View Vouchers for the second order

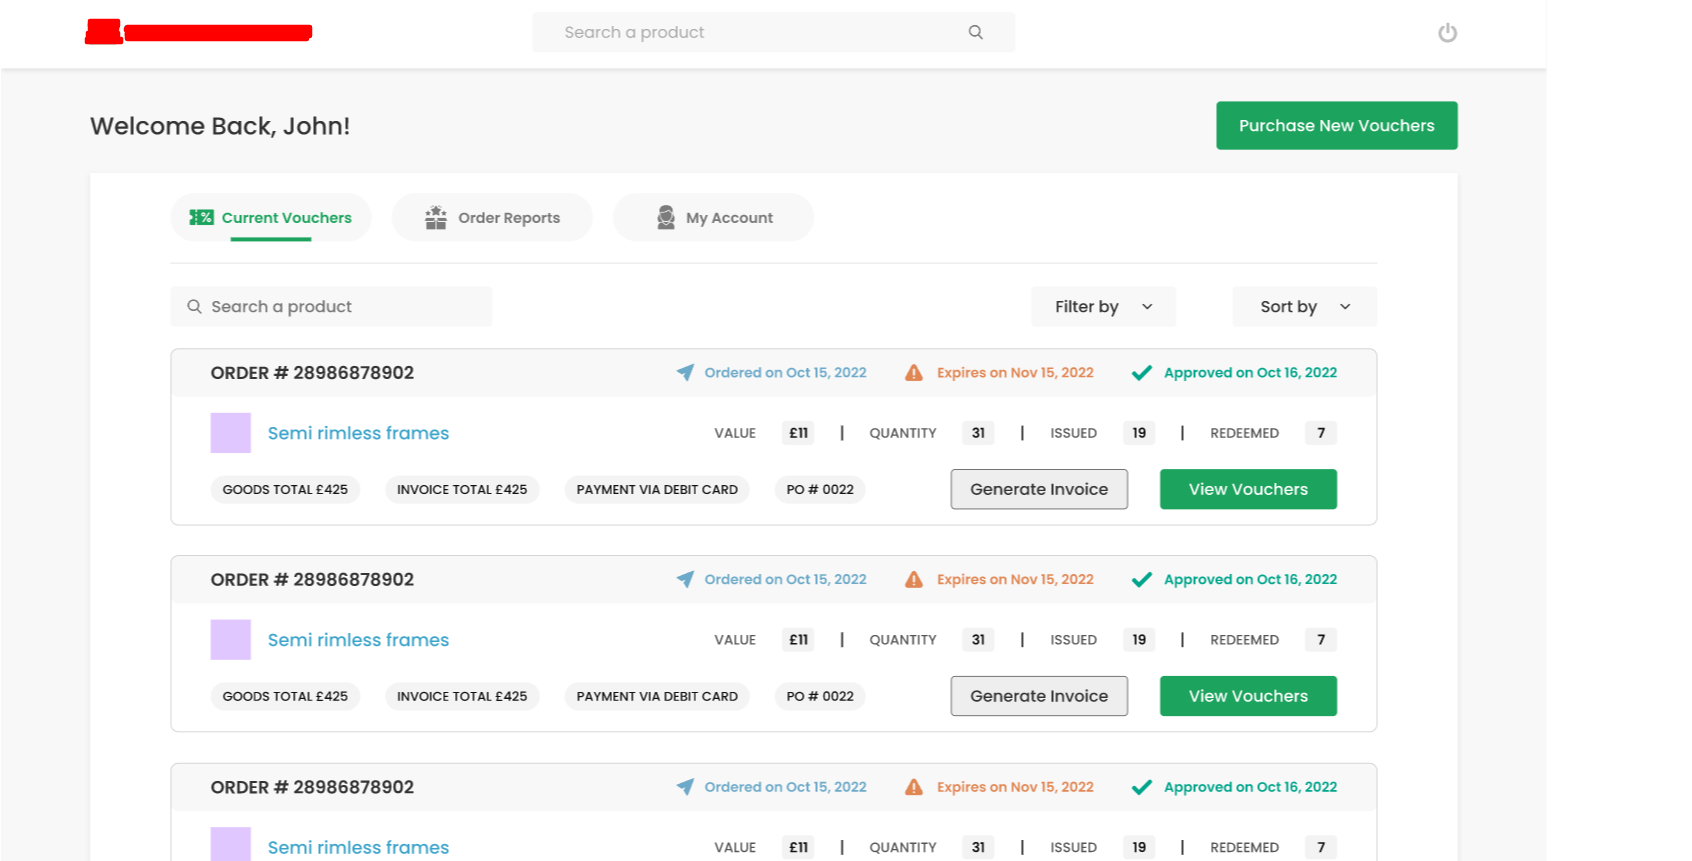[1247, 696]
